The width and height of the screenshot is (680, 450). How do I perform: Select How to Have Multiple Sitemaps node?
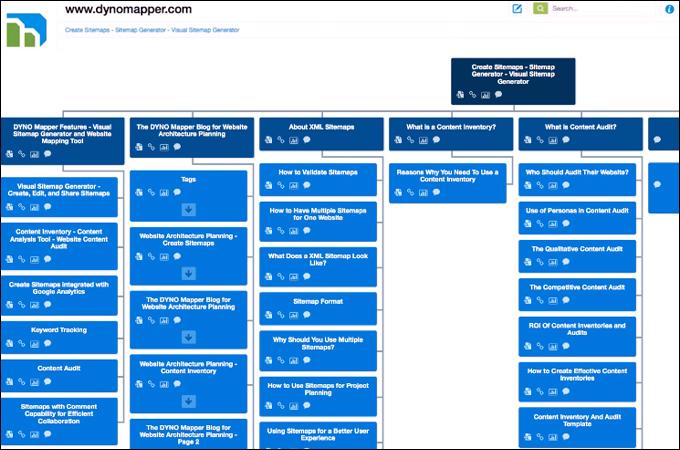point(318,221)
